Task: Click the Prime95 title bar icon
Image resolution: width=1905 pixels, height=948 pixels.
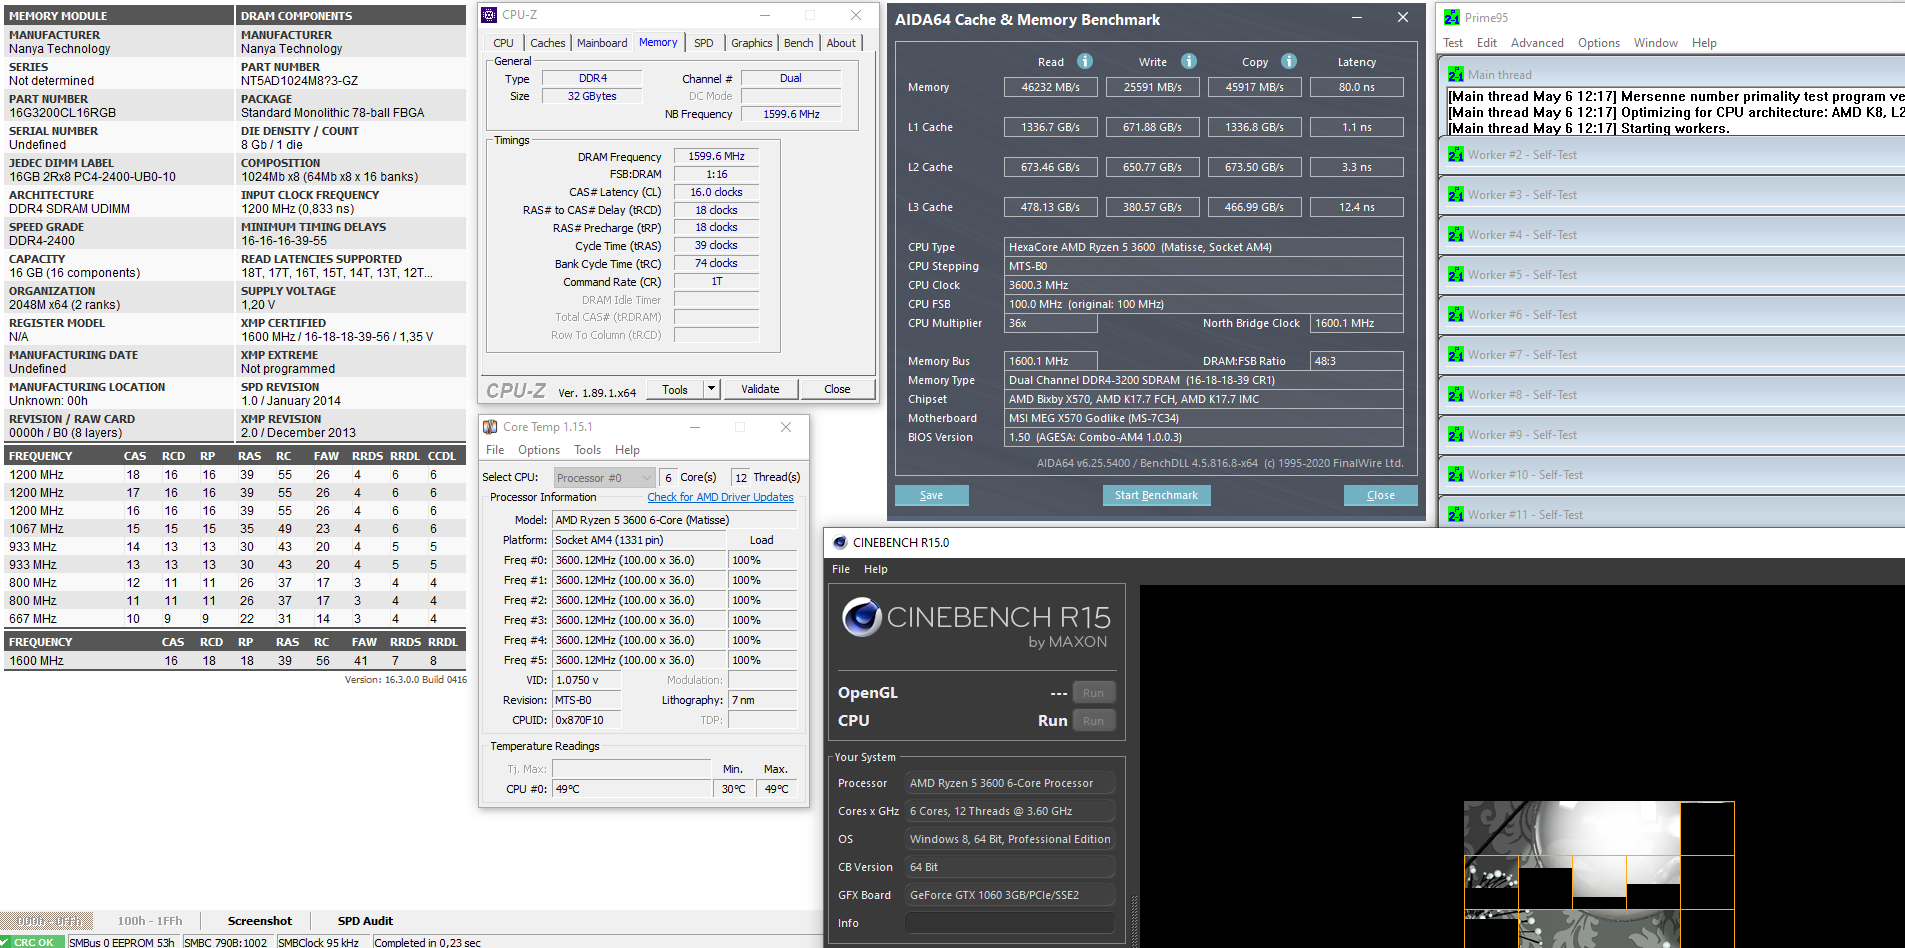Action: pos(1452,17)
